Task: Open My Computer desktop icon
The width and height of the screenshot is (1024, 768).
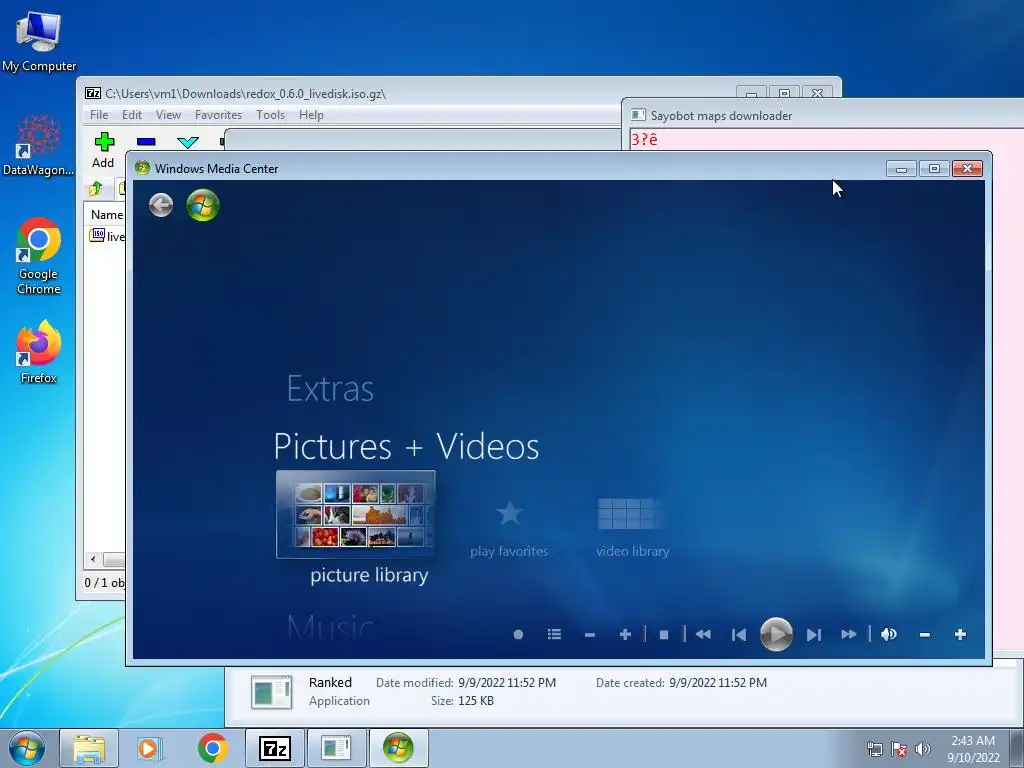Action: (39, 41)
